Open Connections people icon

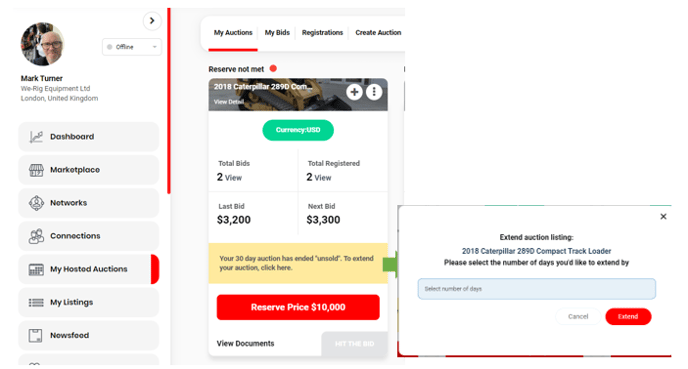pos(36,236)
